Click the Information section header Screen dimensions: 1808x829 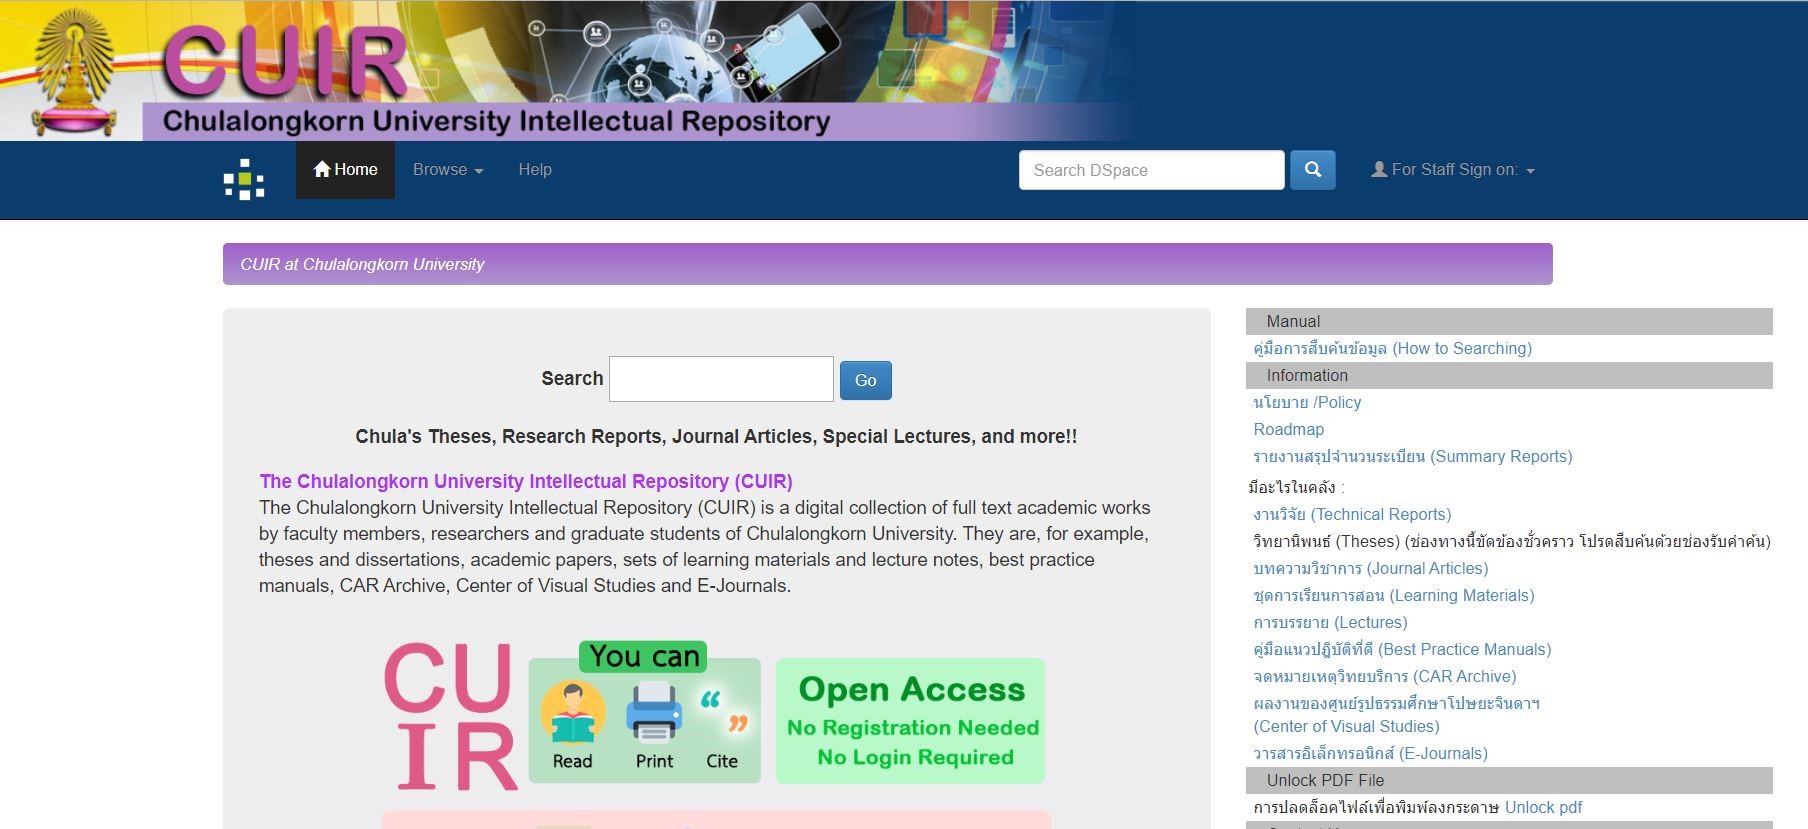click(x=1509, y=375)
